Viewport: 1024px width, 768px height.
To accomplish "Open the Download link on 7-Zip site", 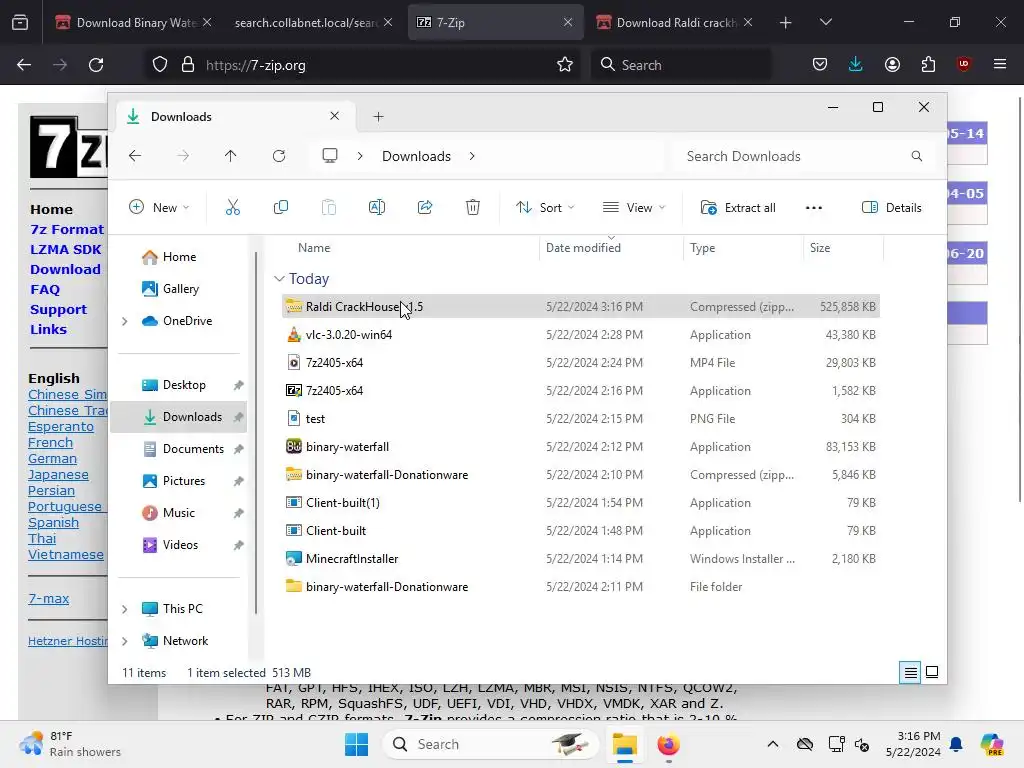I will pyautogui.click(x=65, y=269).
